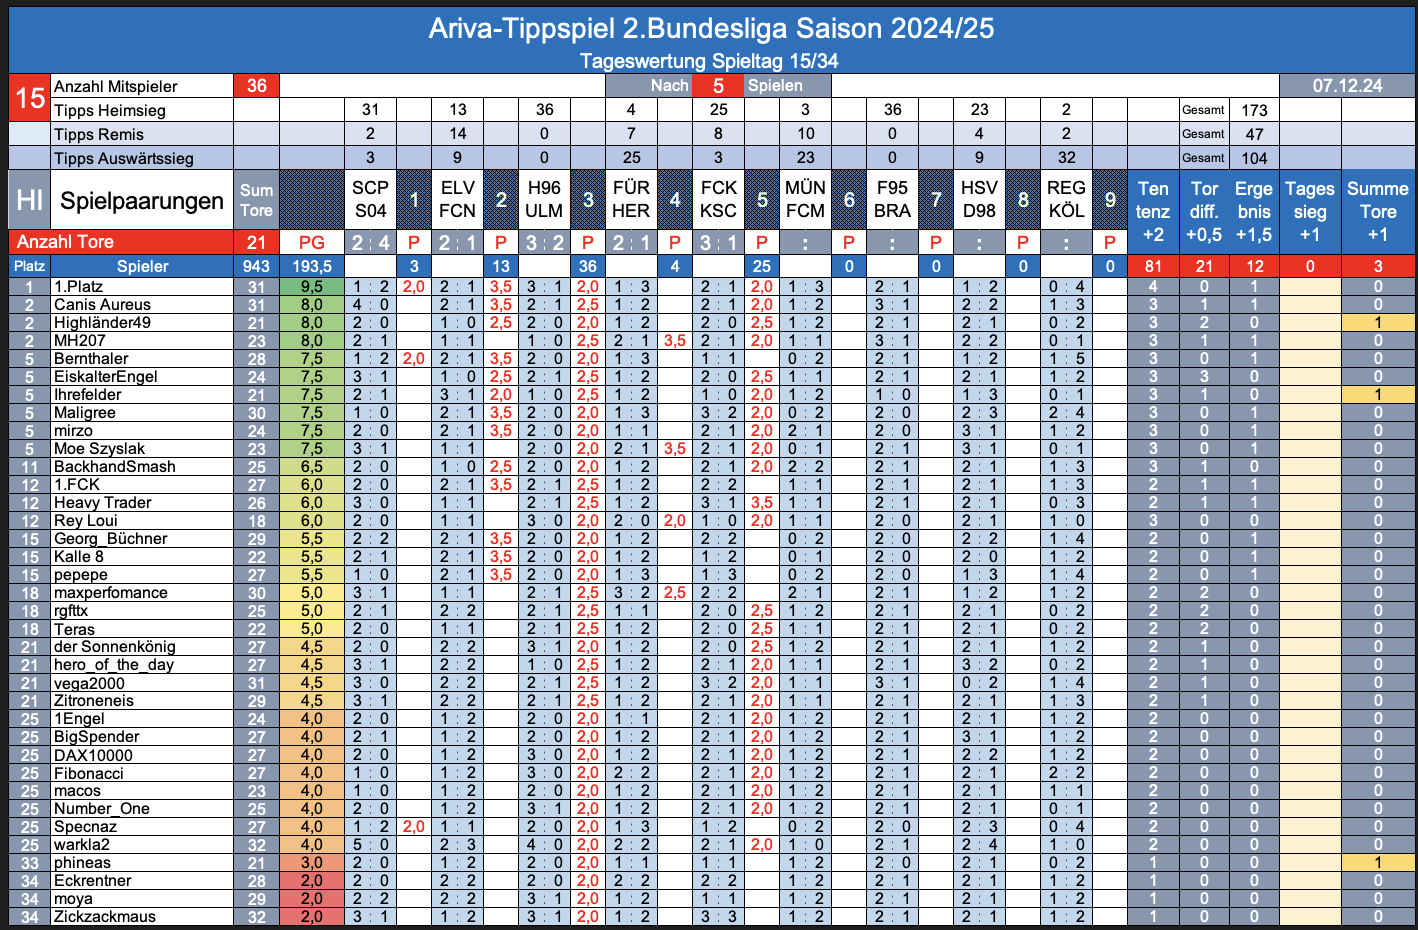
Task: Select player name 'BackhandSmash'
Action: (x=115, y=466)
